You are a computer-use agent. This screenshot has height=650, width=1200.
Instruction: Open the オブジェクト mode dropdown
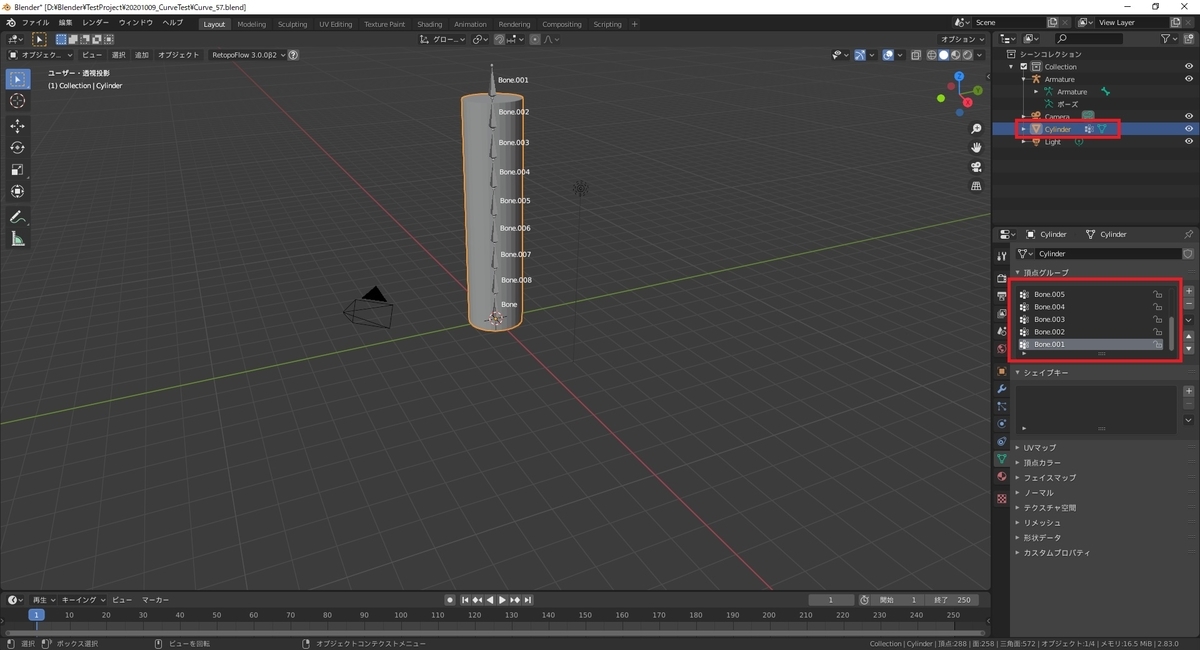(x=40, y=55)
